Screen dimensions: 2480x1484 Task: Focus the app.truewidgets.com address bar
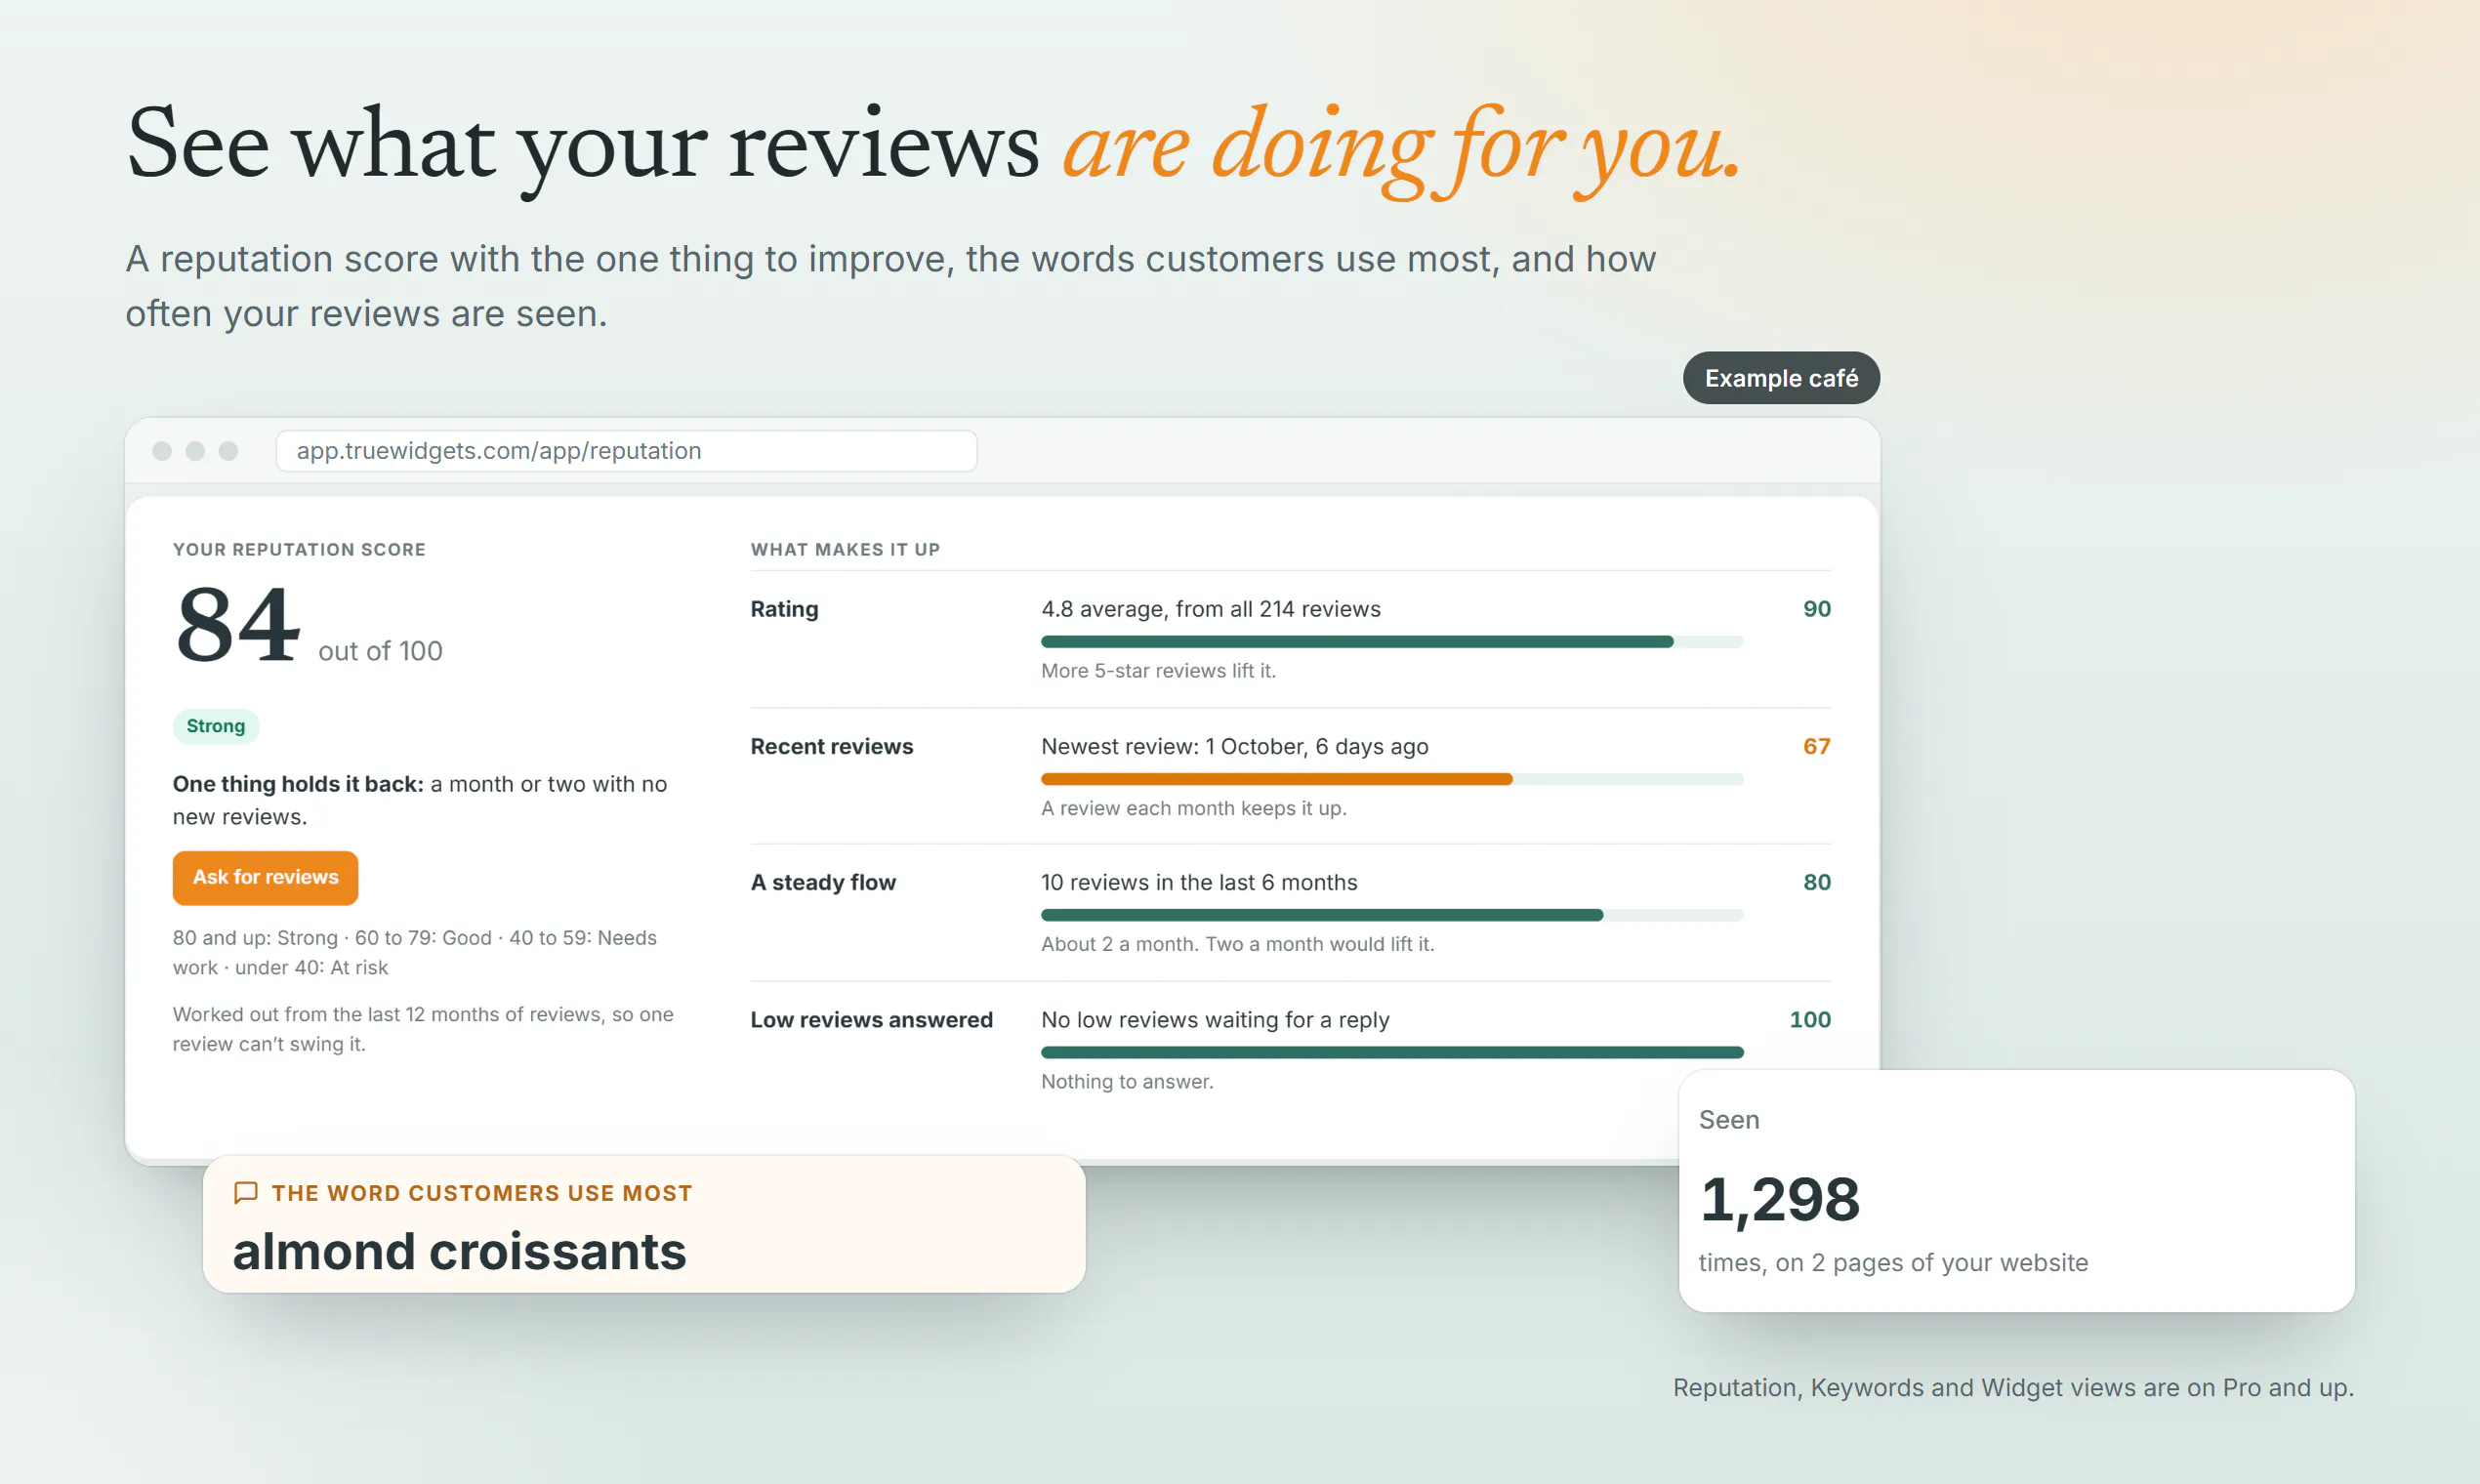pos(626,451)
